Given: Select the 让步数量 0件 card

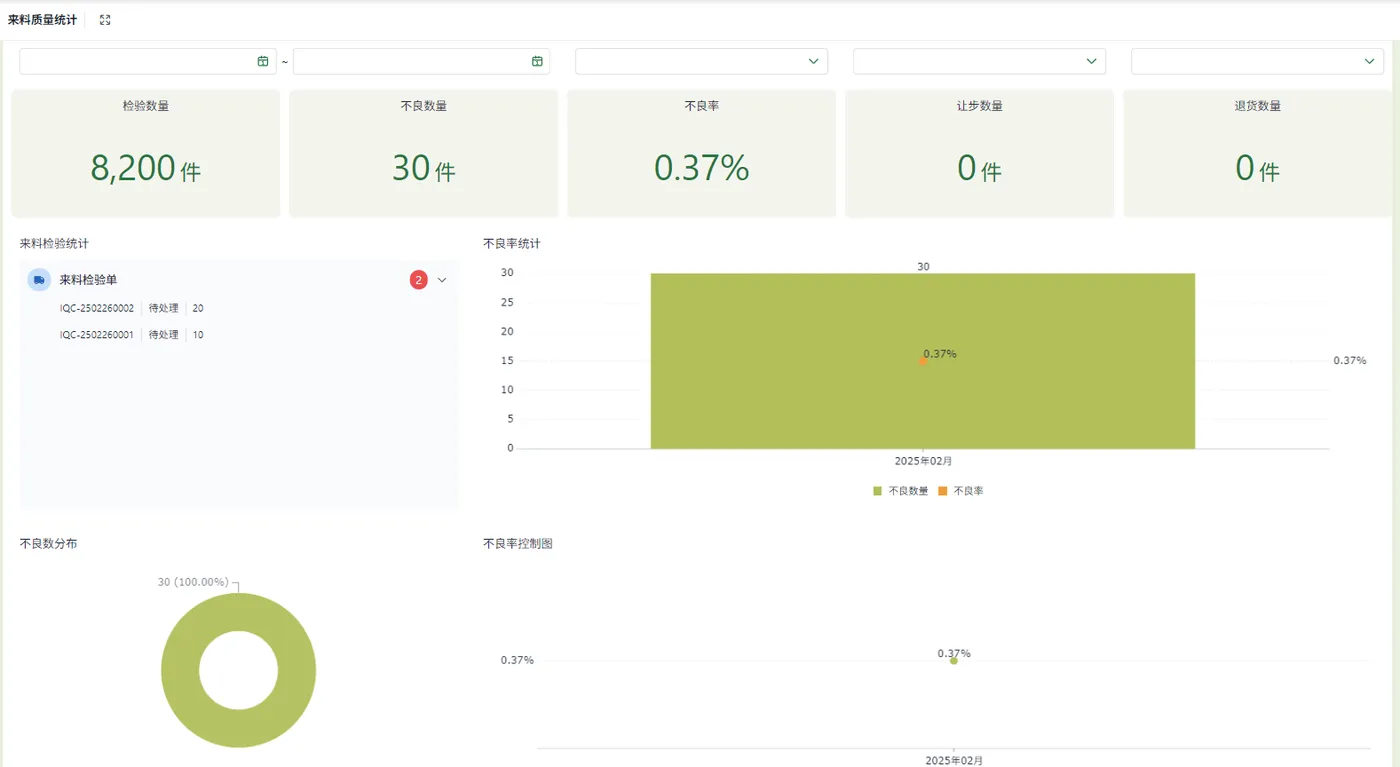Looking at the screenshot, I should point(980,153).
